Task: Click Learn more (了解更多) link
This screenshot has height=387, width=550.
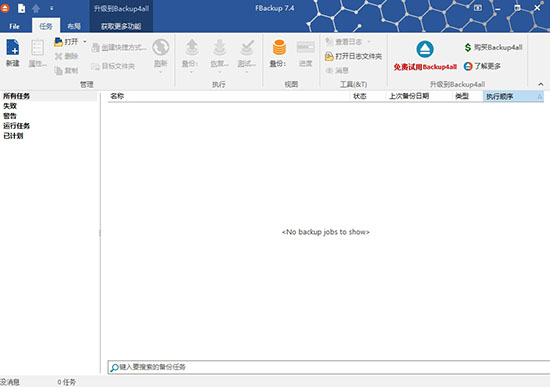Action: [482, 66]
